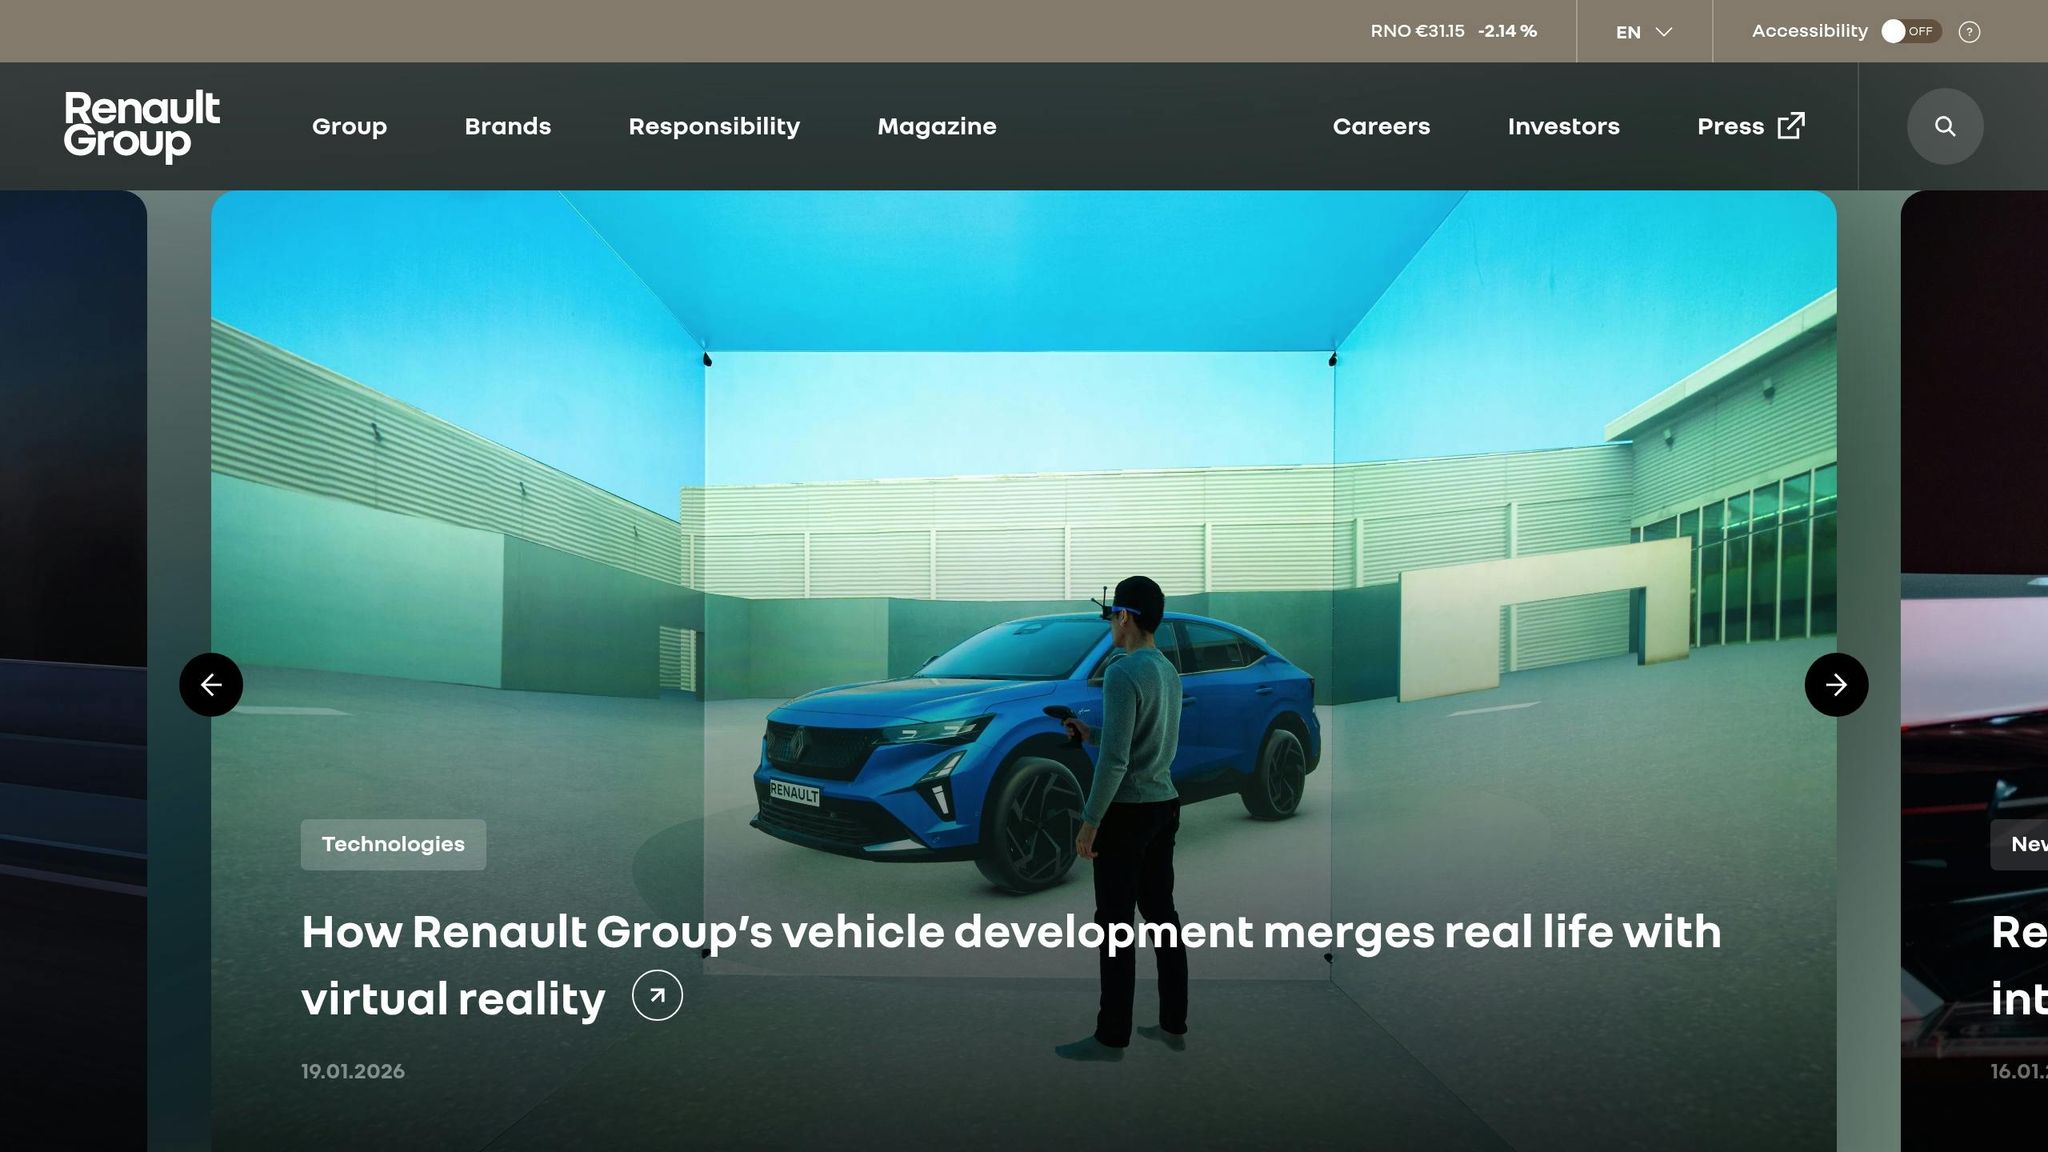Screen dimensions: 2048x1152
Task: Open the site search
Action: point(1944,126)
